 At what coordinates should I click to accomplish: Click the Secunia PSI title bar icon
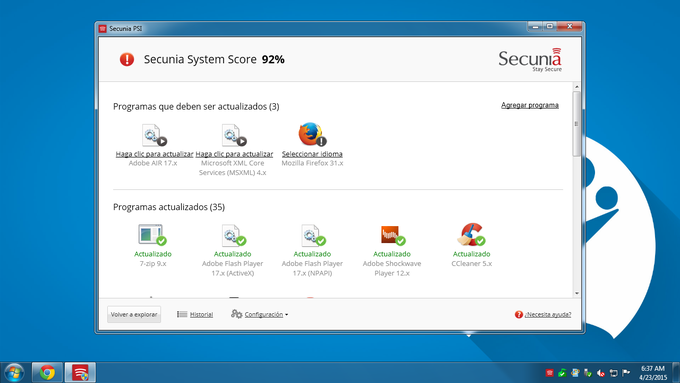tap(102, 29)
